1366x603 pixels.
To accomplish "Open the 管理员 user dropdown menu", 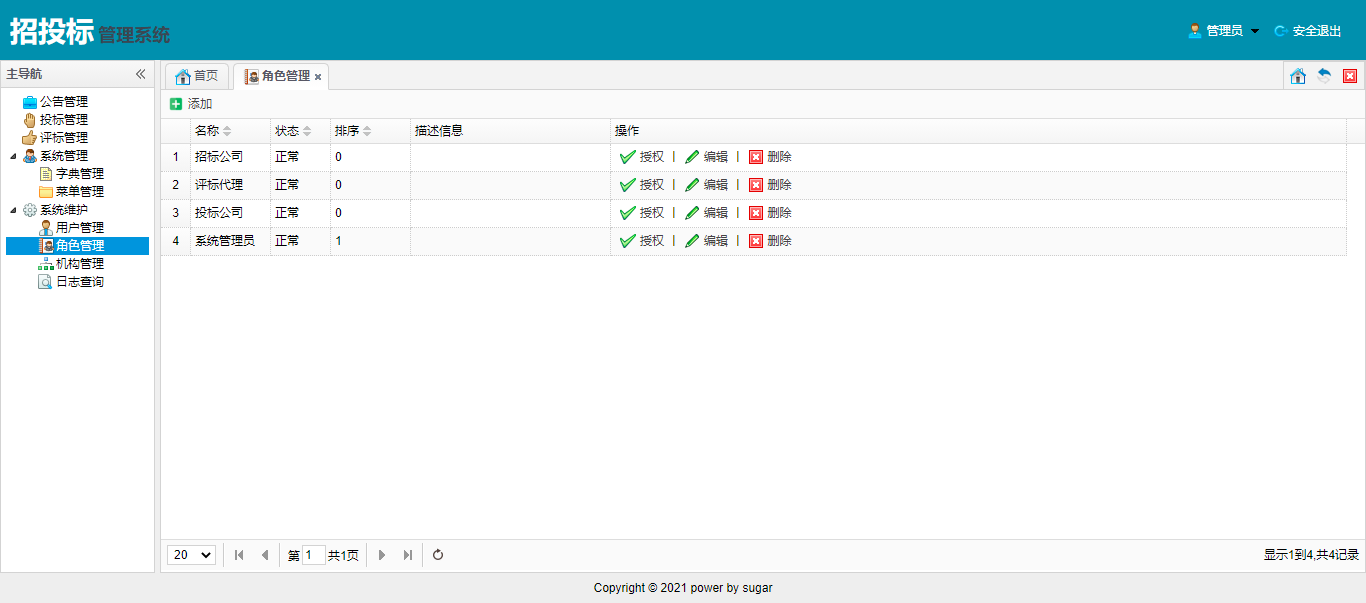I will [1224, 31].
